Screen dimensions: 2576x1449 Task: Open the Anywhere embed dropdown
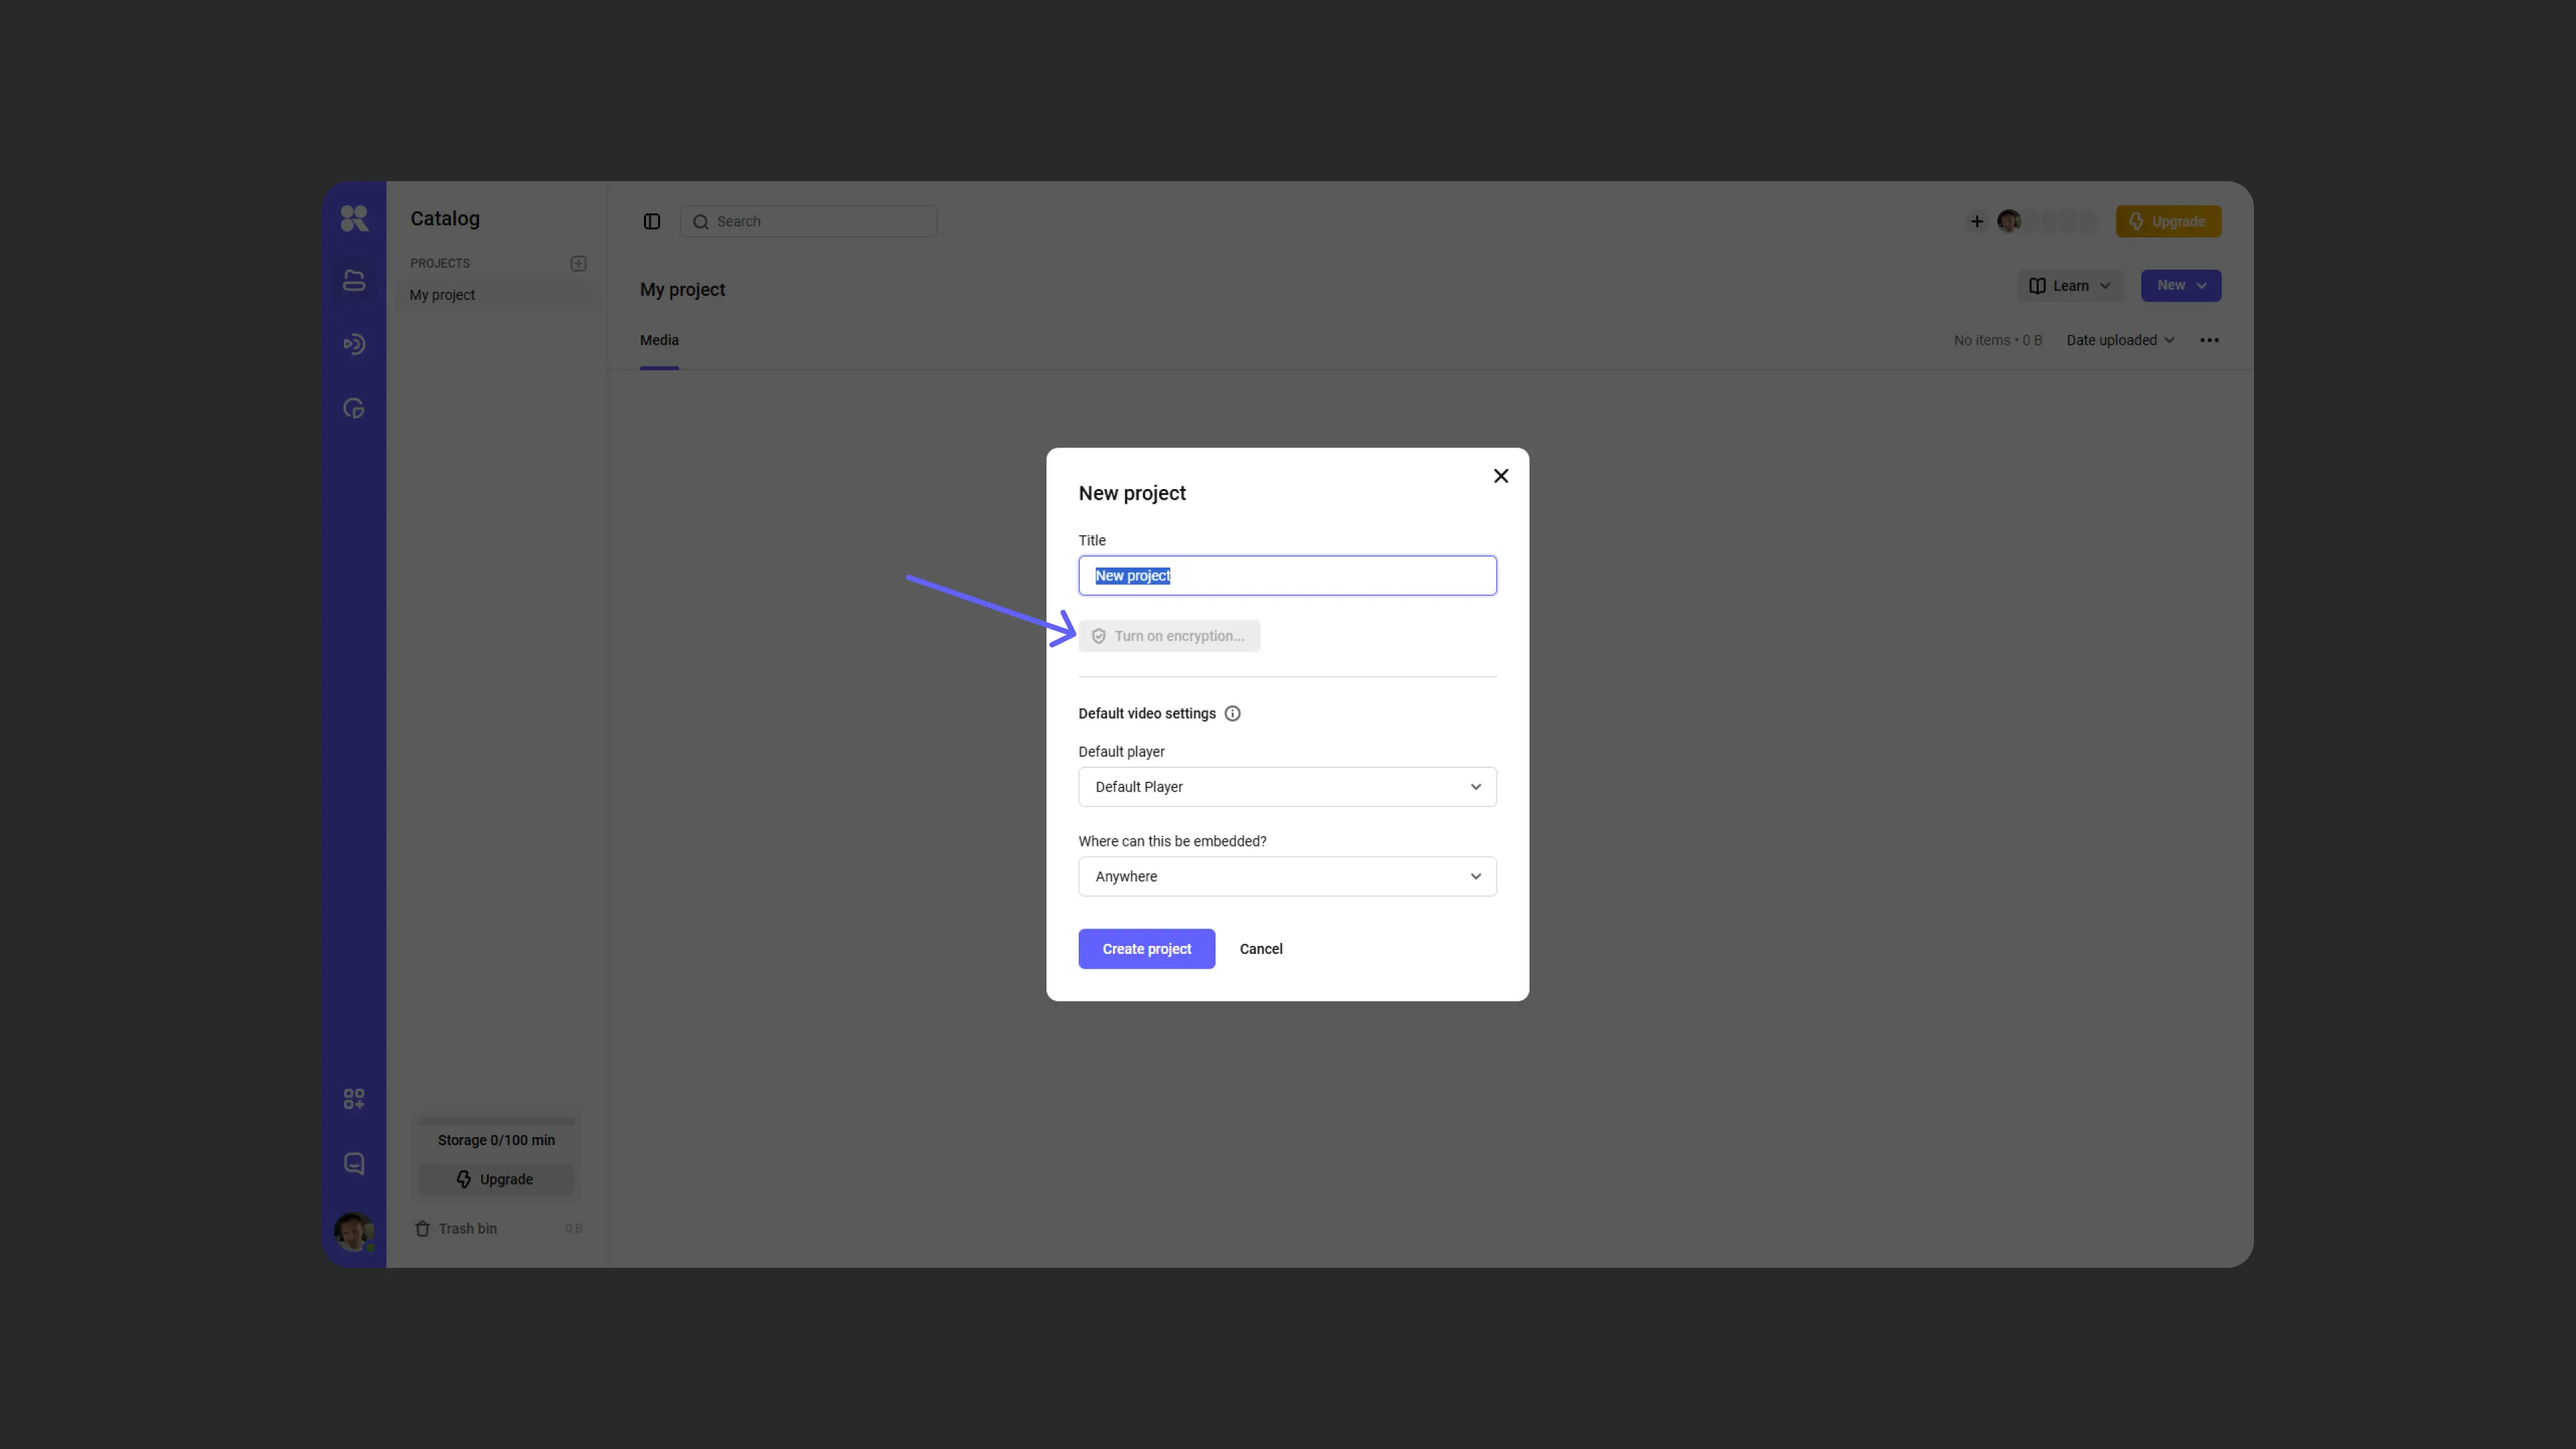(1287, 876)
